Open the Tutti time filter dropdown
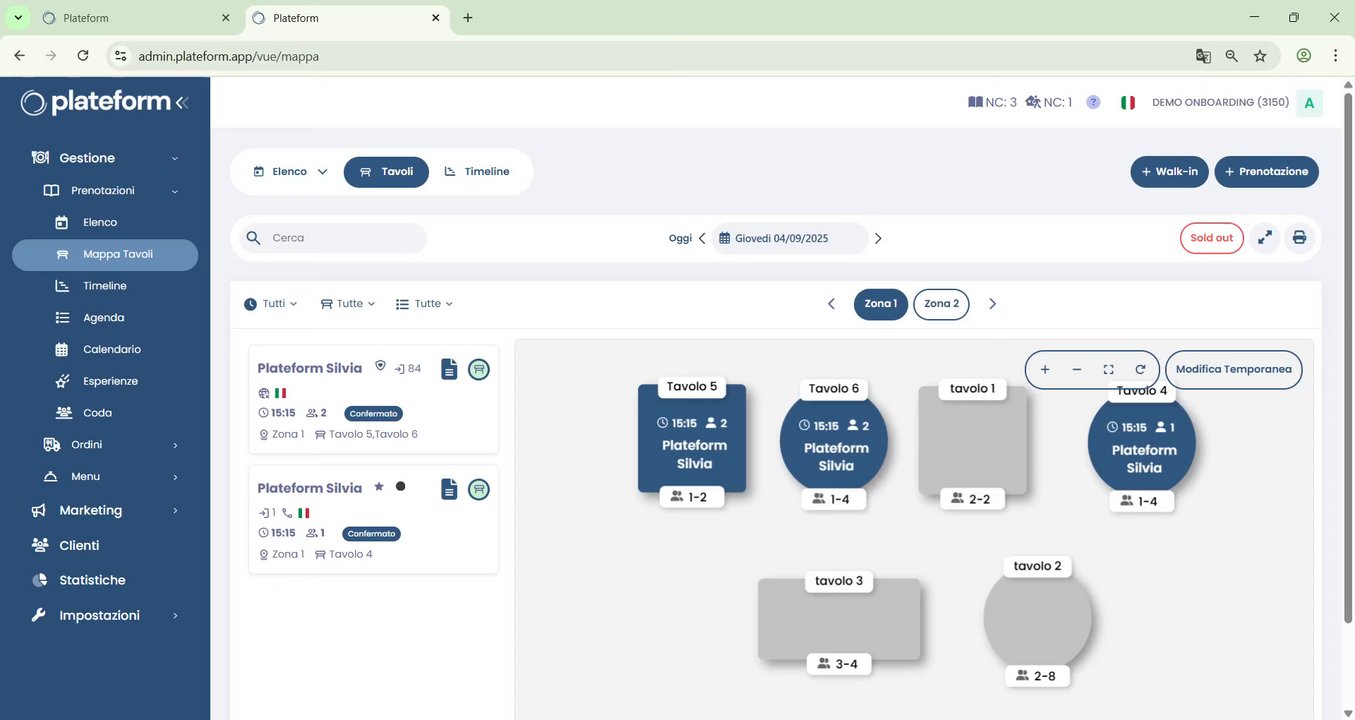This screenshot has width=1355, height=720. (271, 304)
